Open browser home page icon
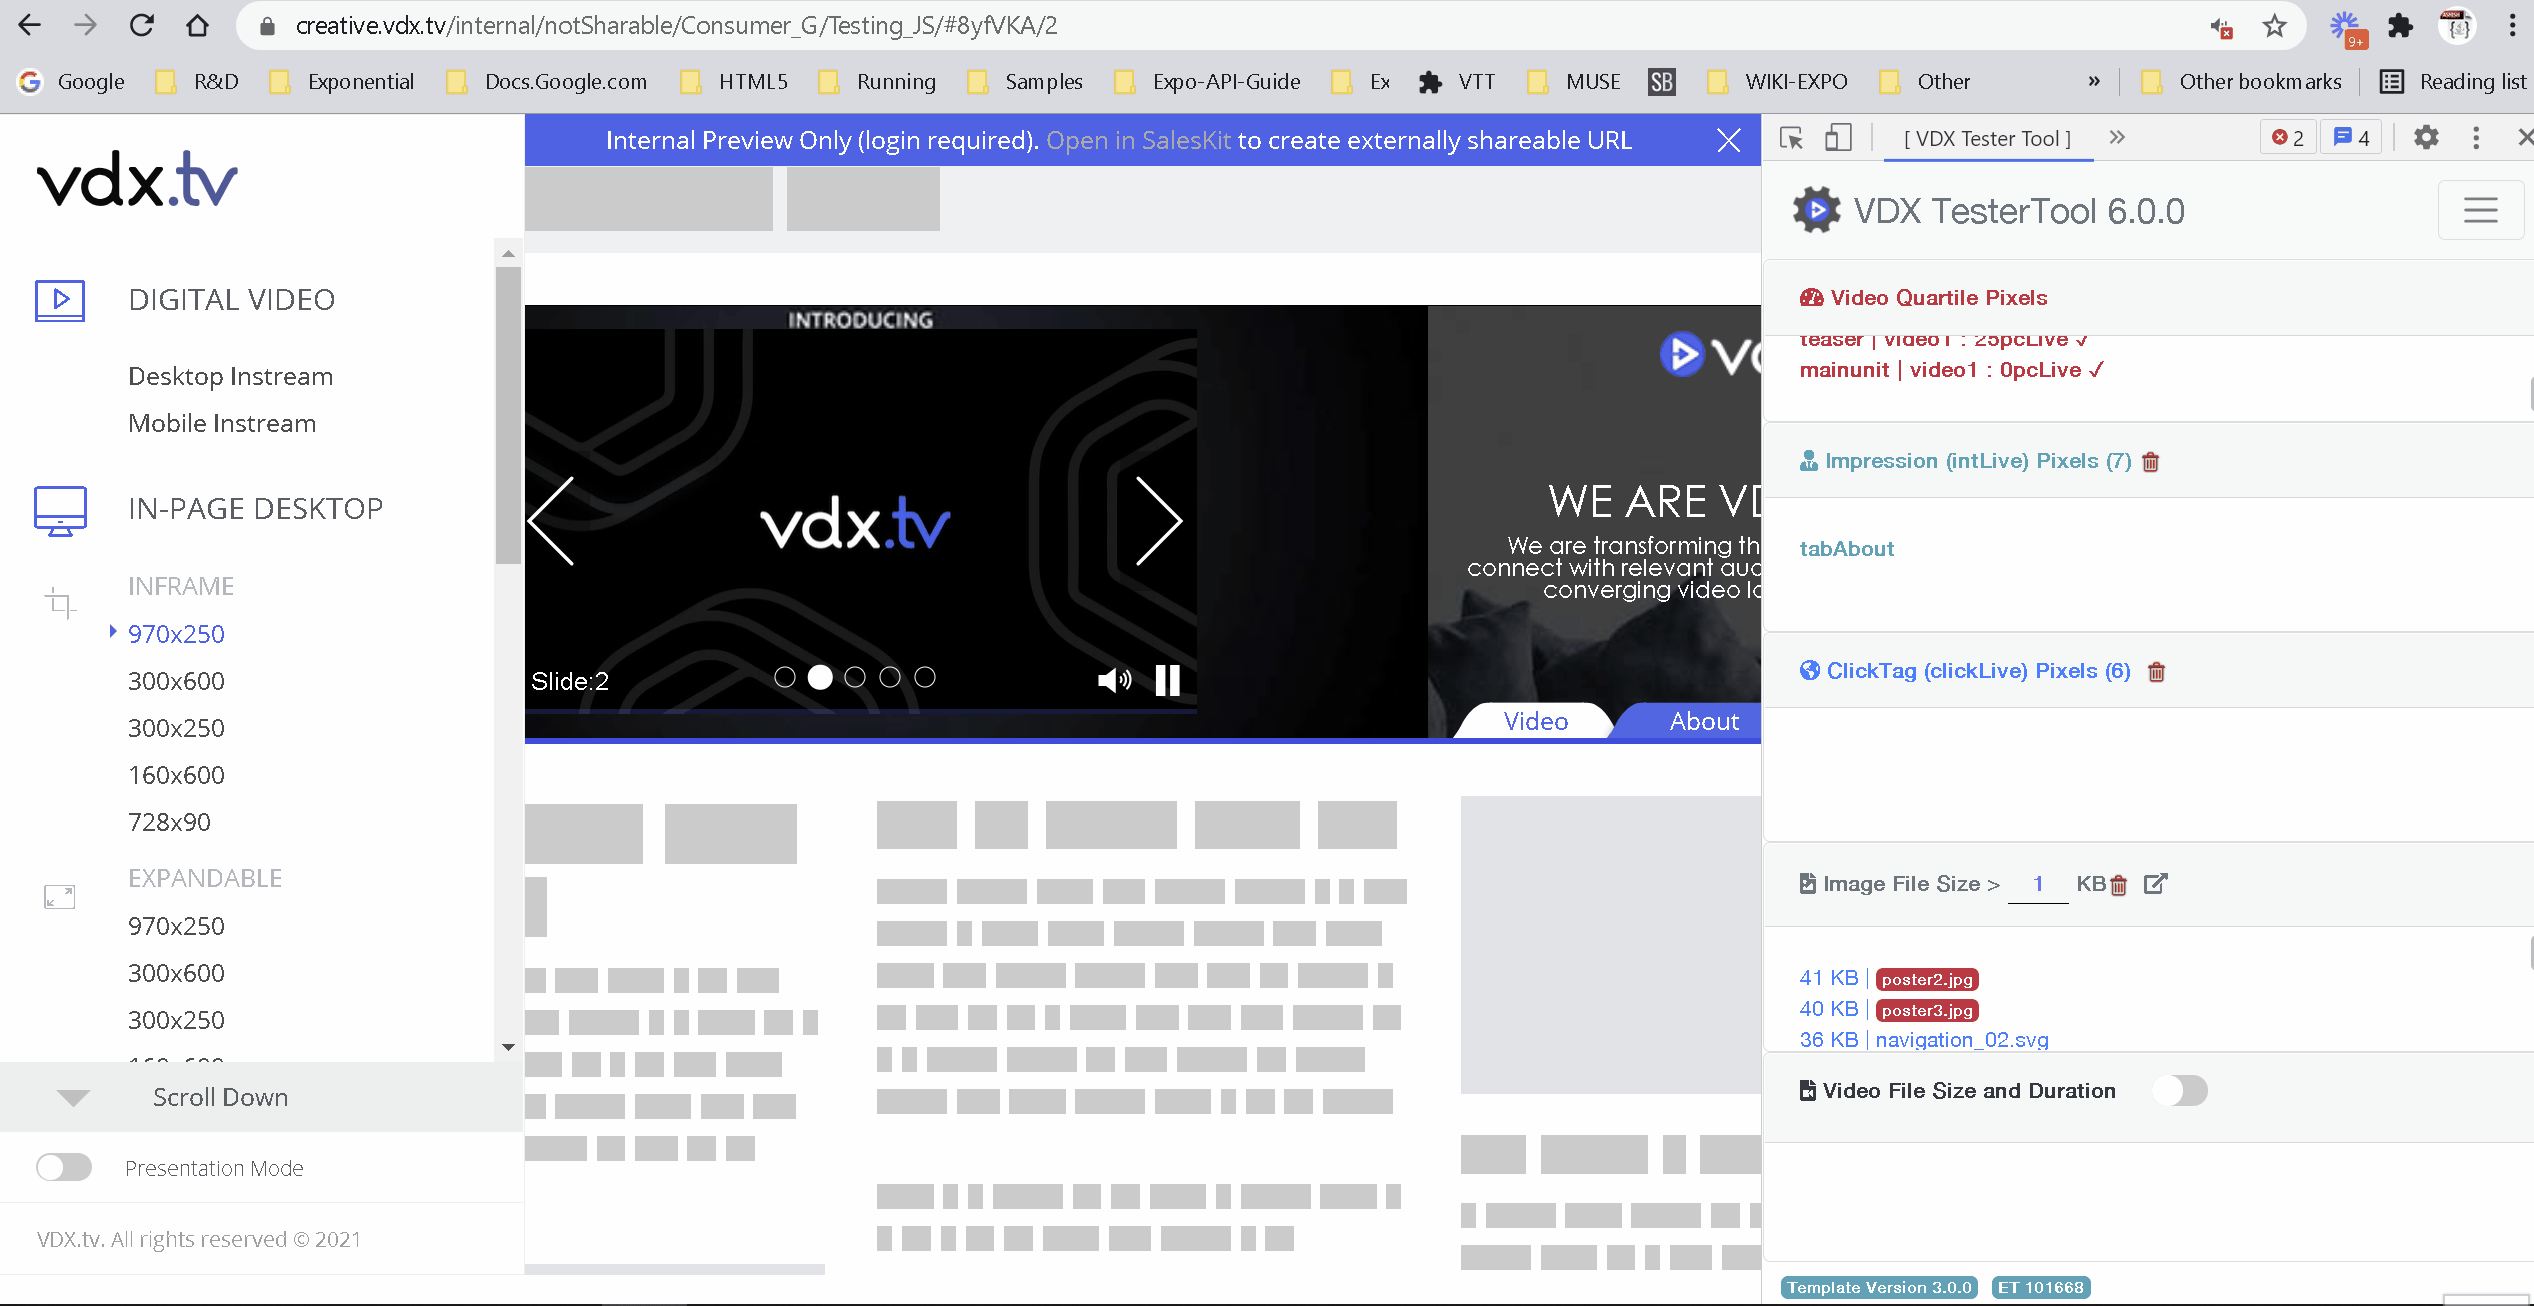 198,26
